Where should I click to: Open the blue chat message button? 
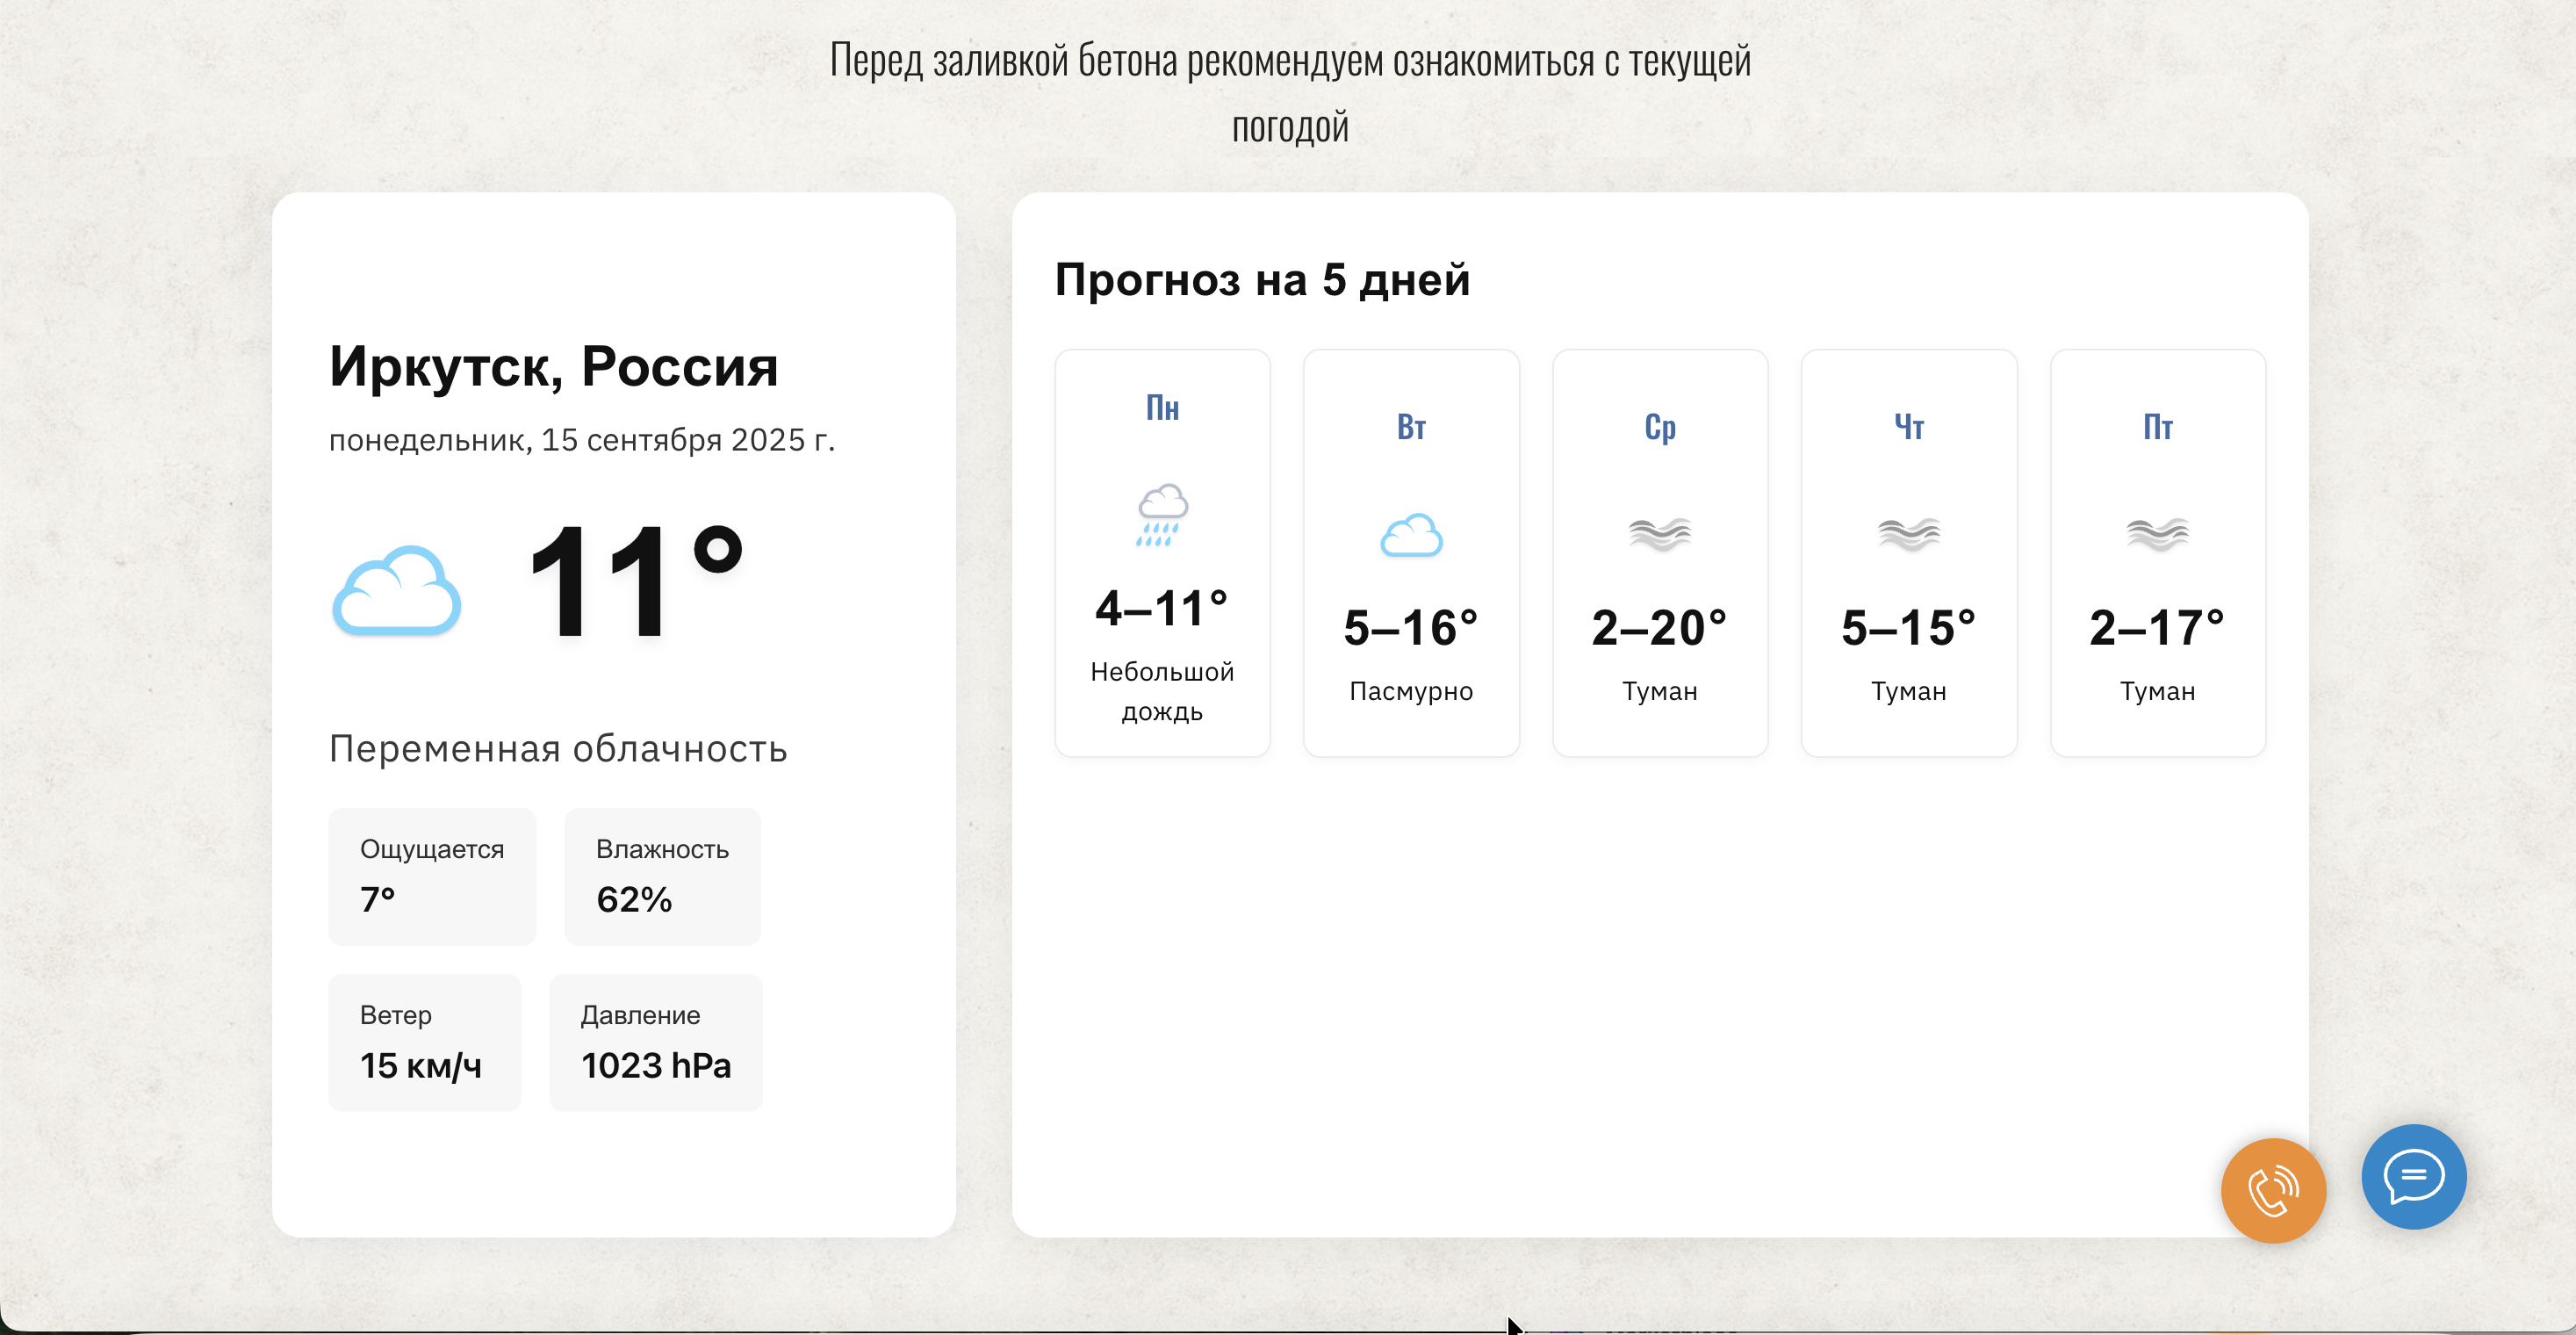(x=2414, y=1176)
